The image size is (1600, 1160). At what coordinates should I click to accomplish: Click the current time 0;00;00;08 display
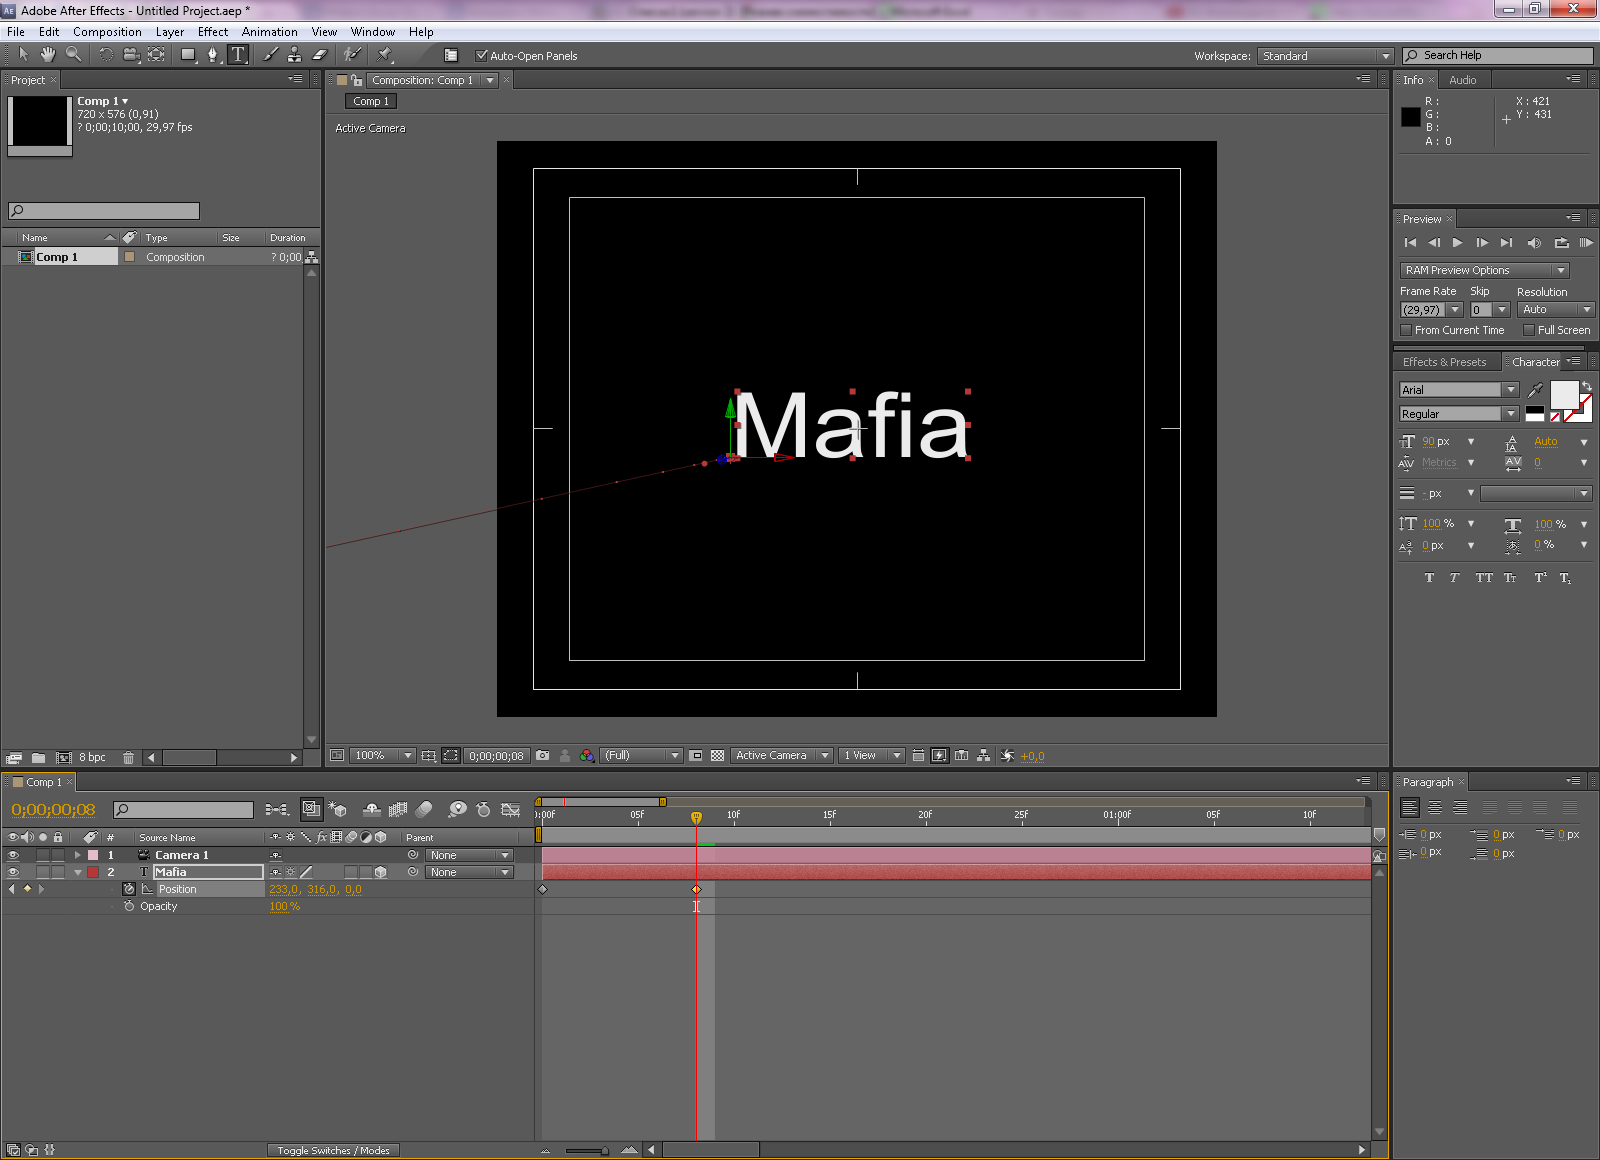[53, 810]
